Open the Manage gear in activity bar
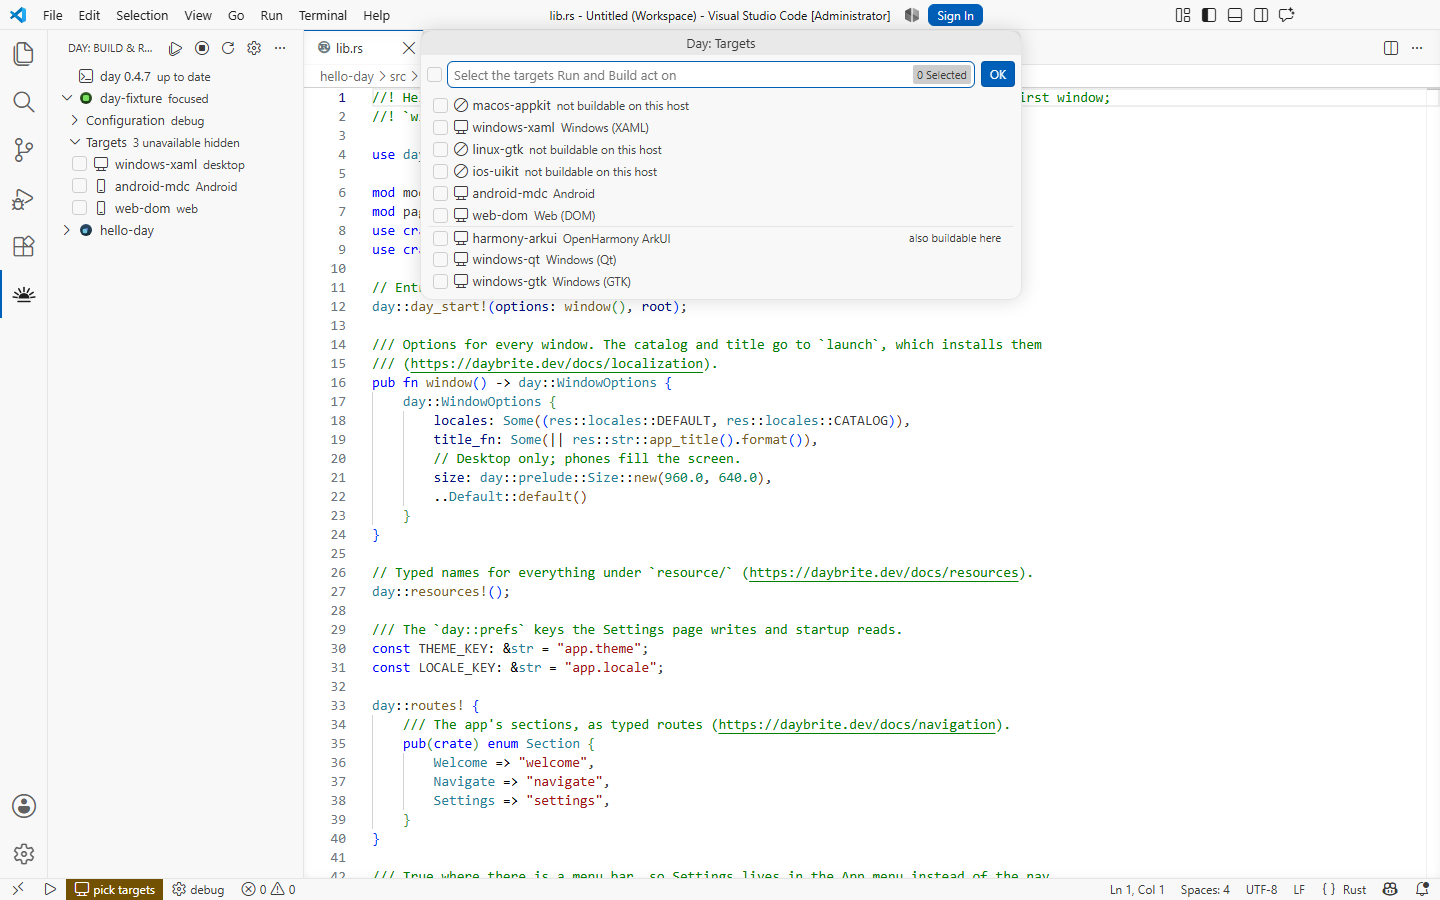 pyautogui.click(x=24, y=854)
